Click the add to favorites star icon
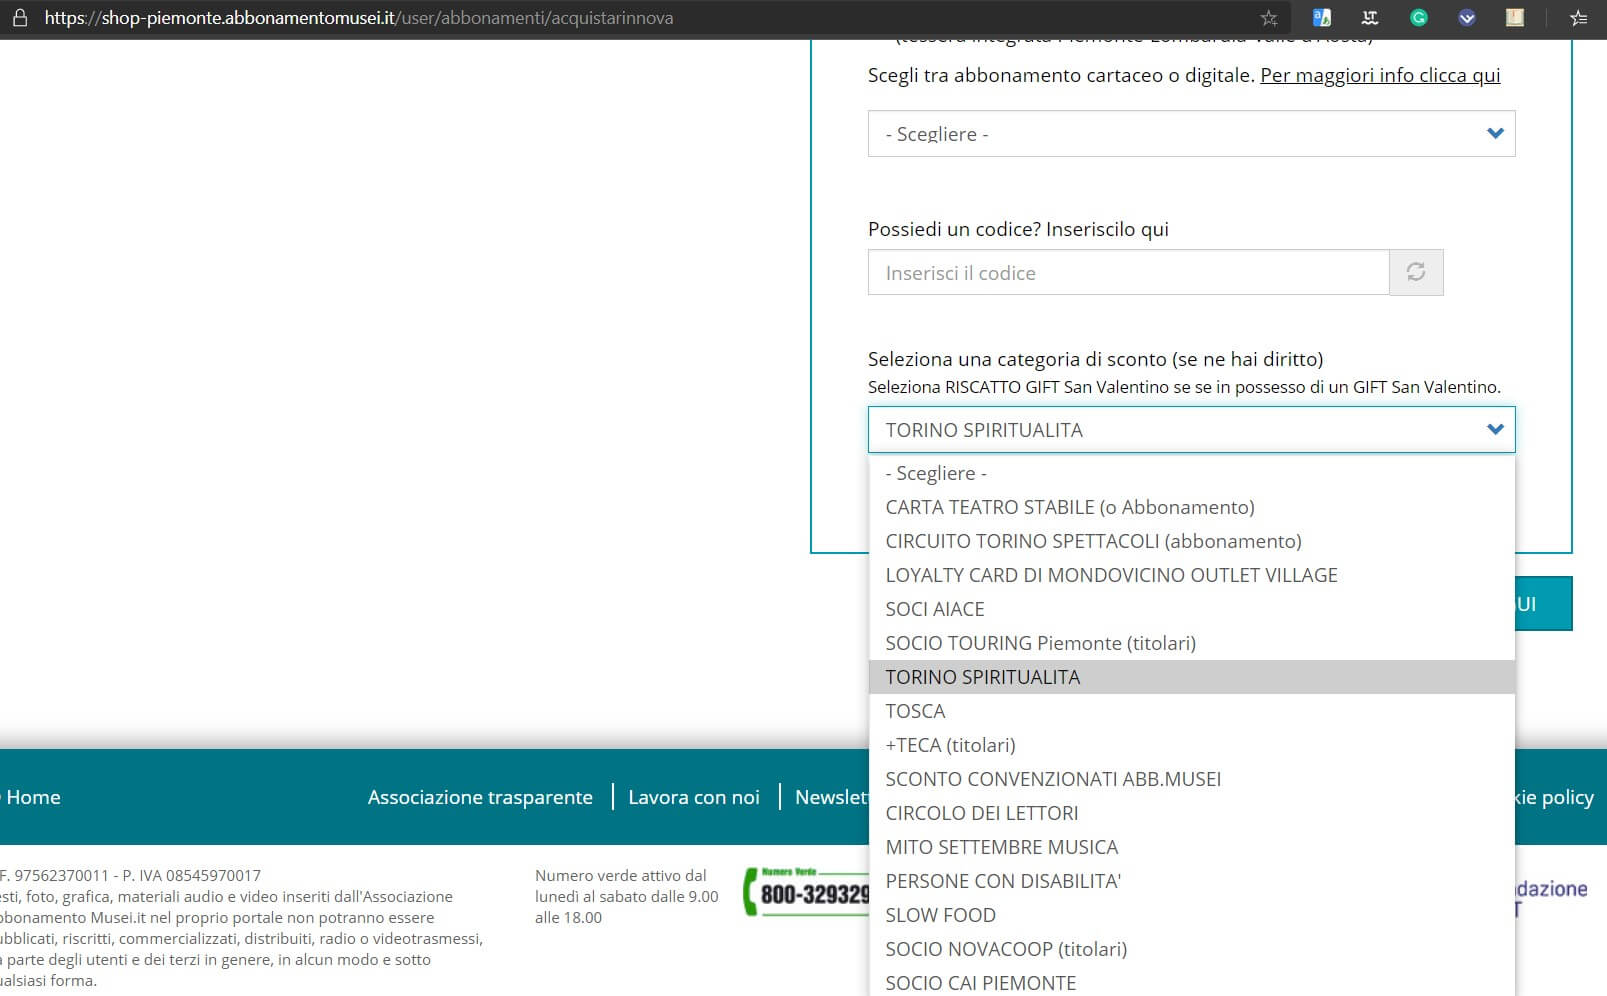1607x996 pixels. [x=1269, y=18]
